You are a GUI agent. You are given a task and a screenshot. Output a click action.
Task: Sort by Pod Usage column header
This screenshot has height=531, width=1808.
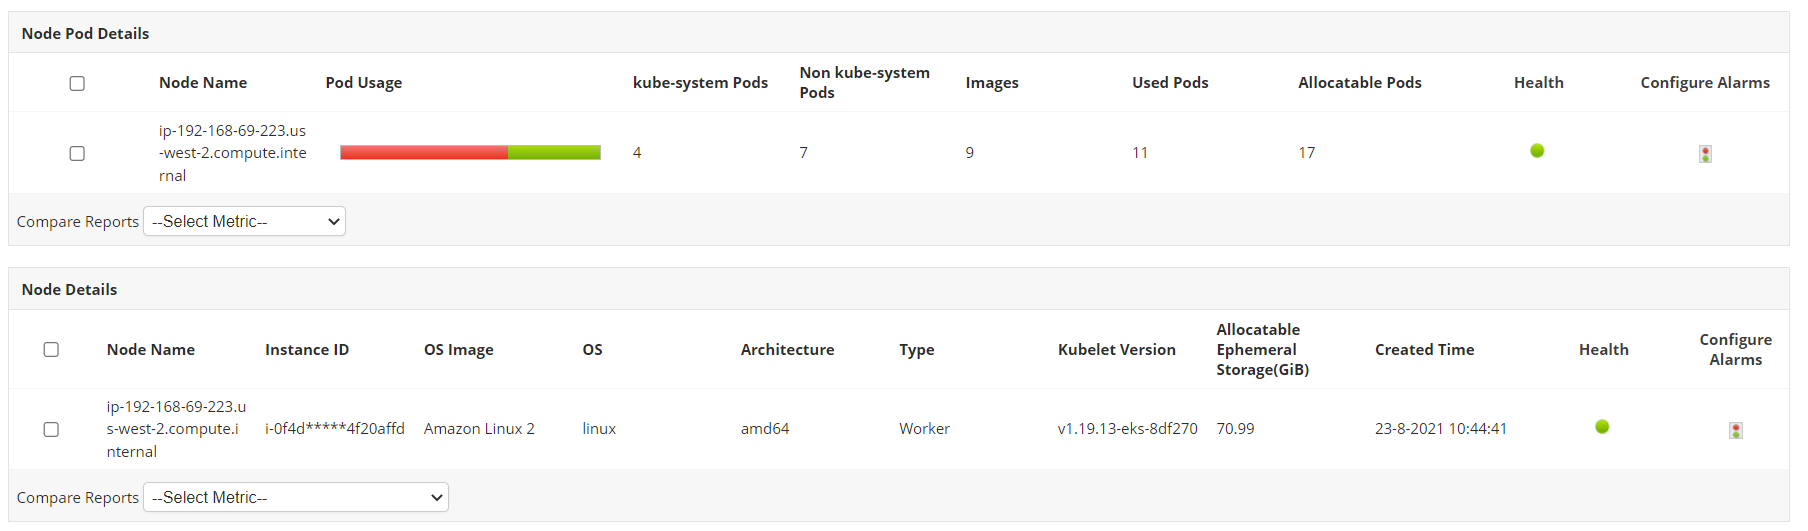click(x=364, y=83)
